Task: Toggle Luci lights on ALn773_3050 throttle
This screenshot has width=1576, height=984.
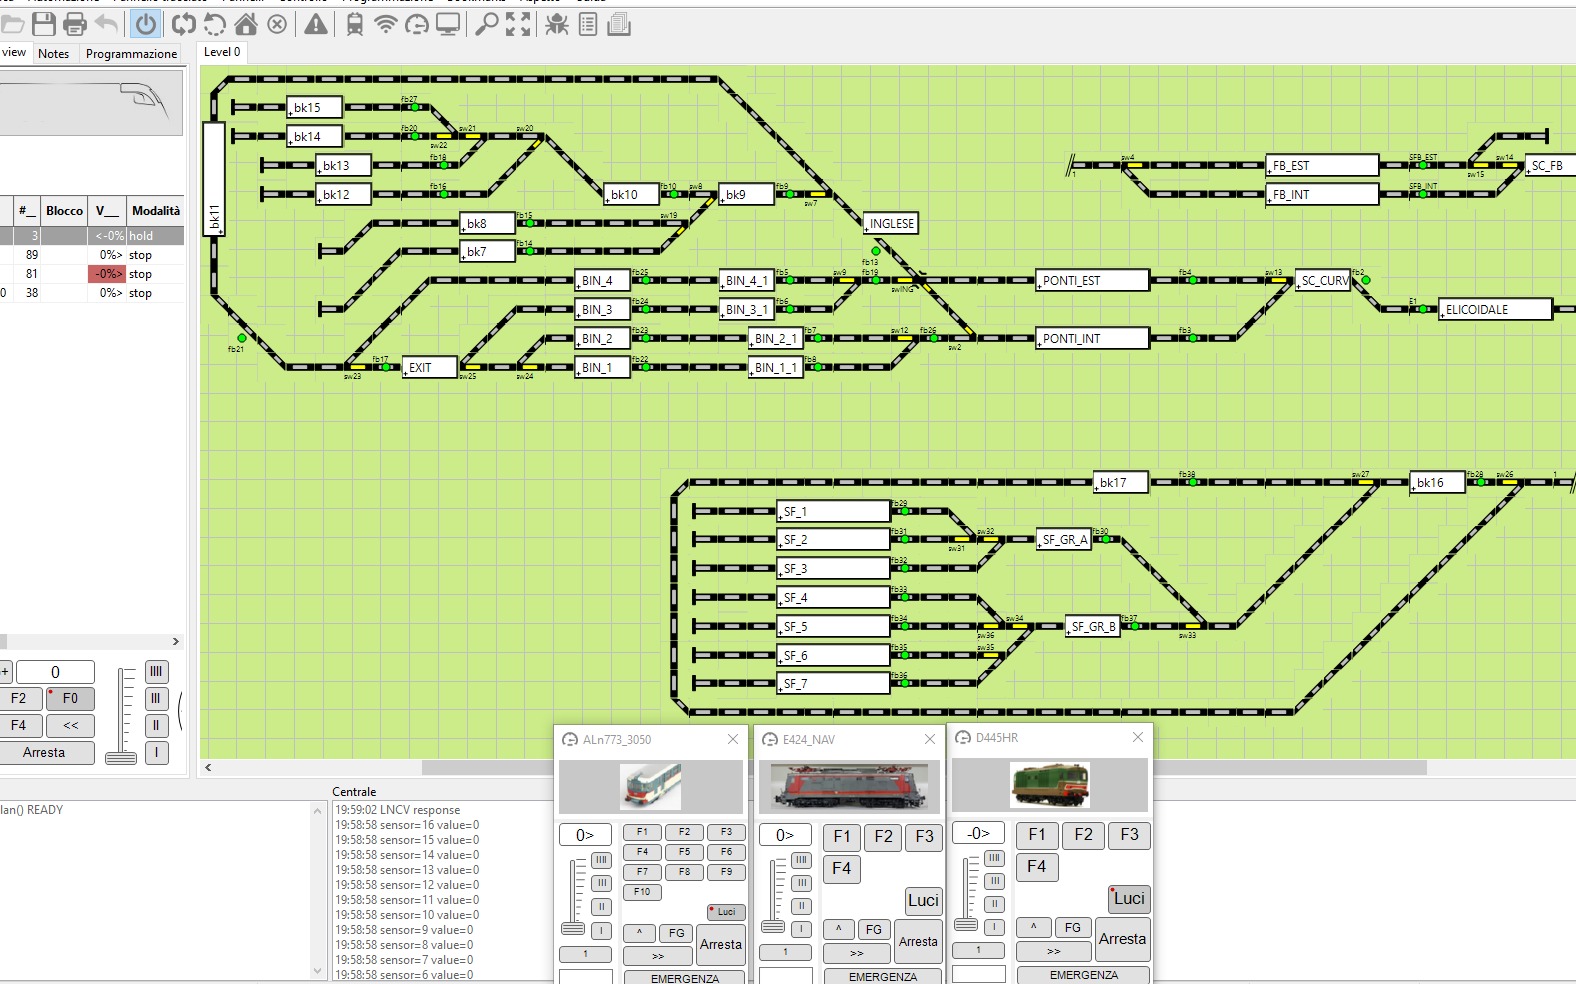Action: pos(726,912)
